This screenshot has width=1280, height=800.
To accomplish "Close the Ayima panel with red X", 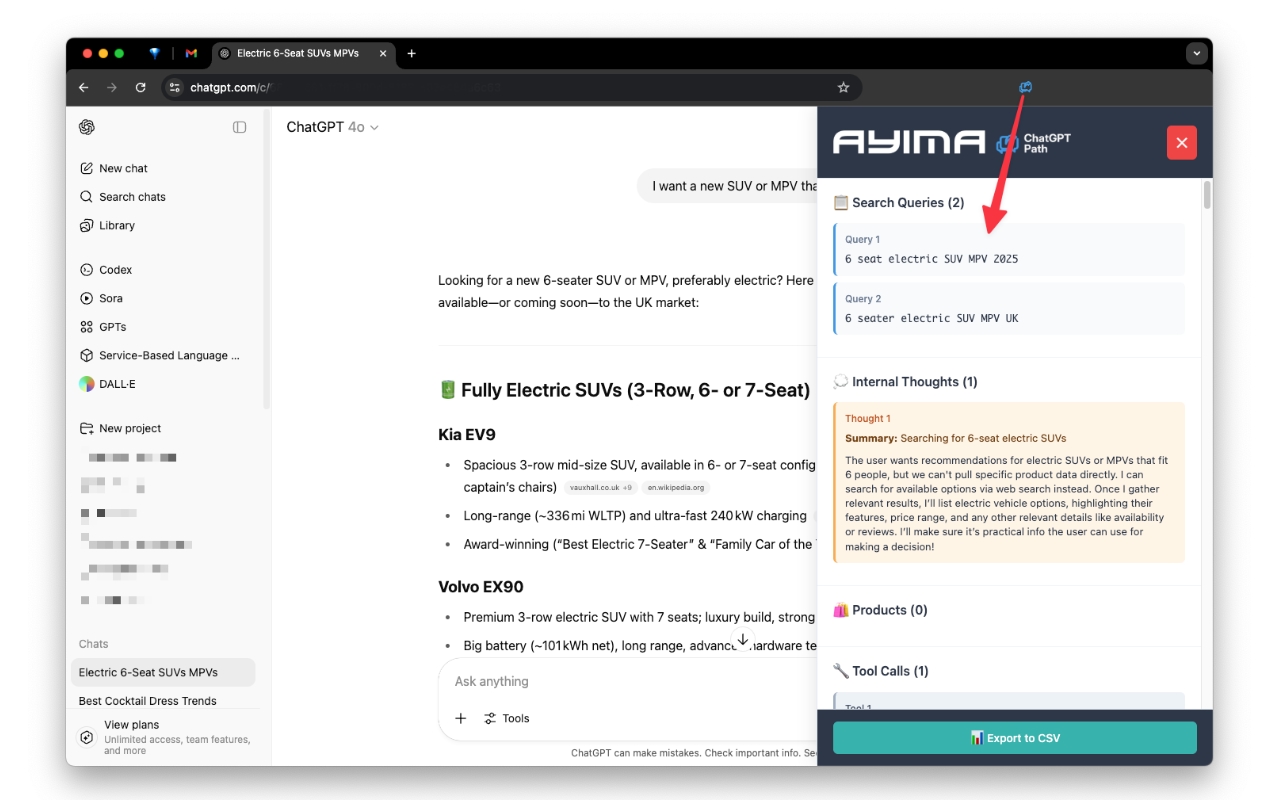I will point(1181,143).
